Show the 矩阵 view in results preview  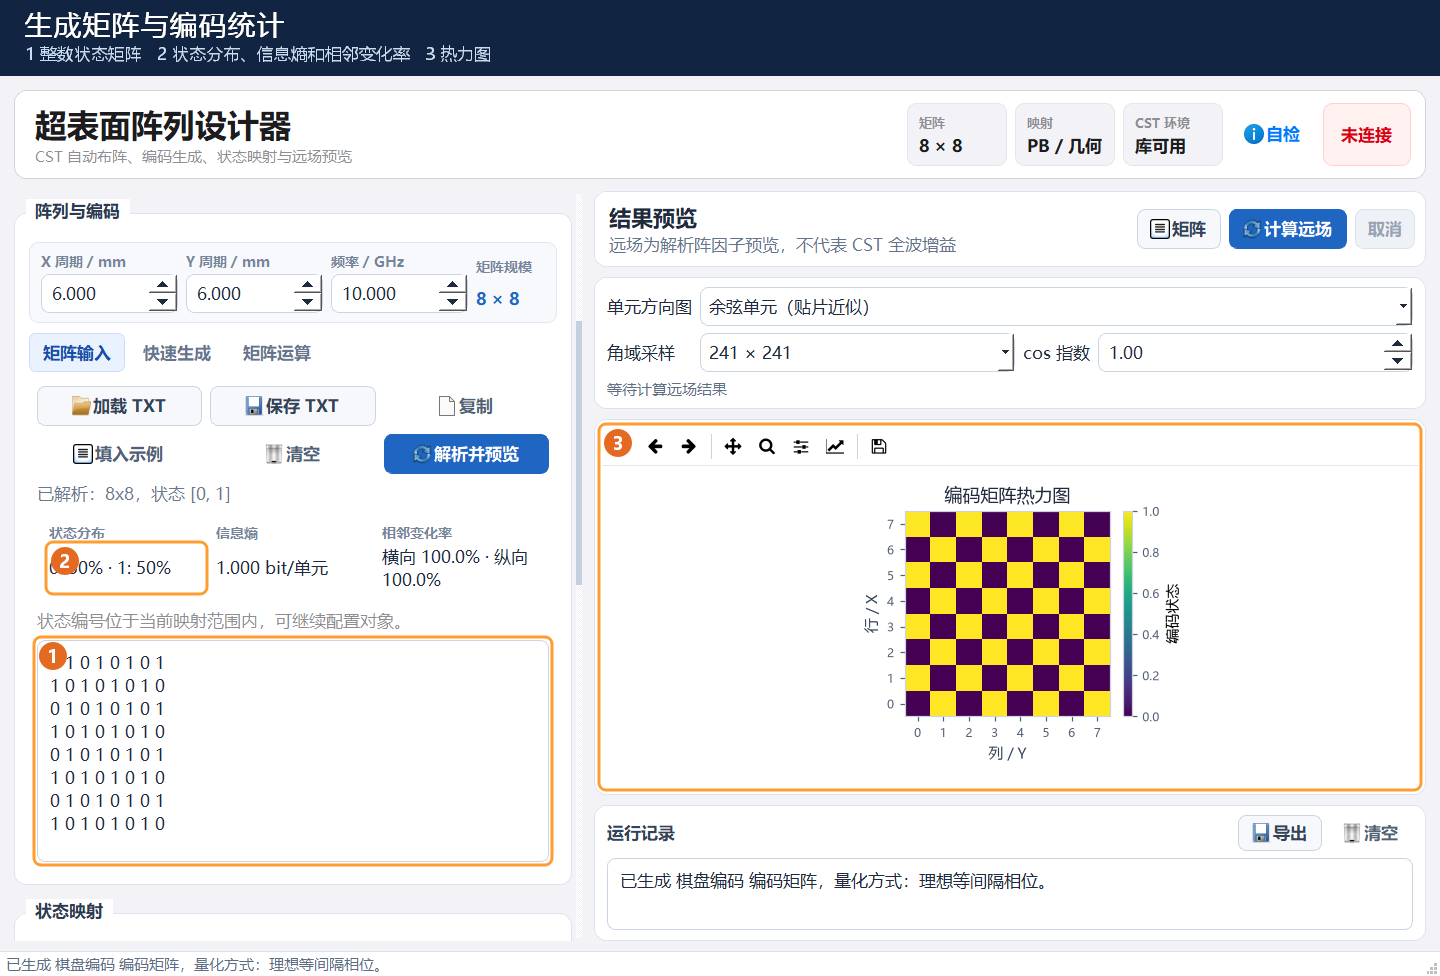pyautogui.click(x=1178, y=229)
